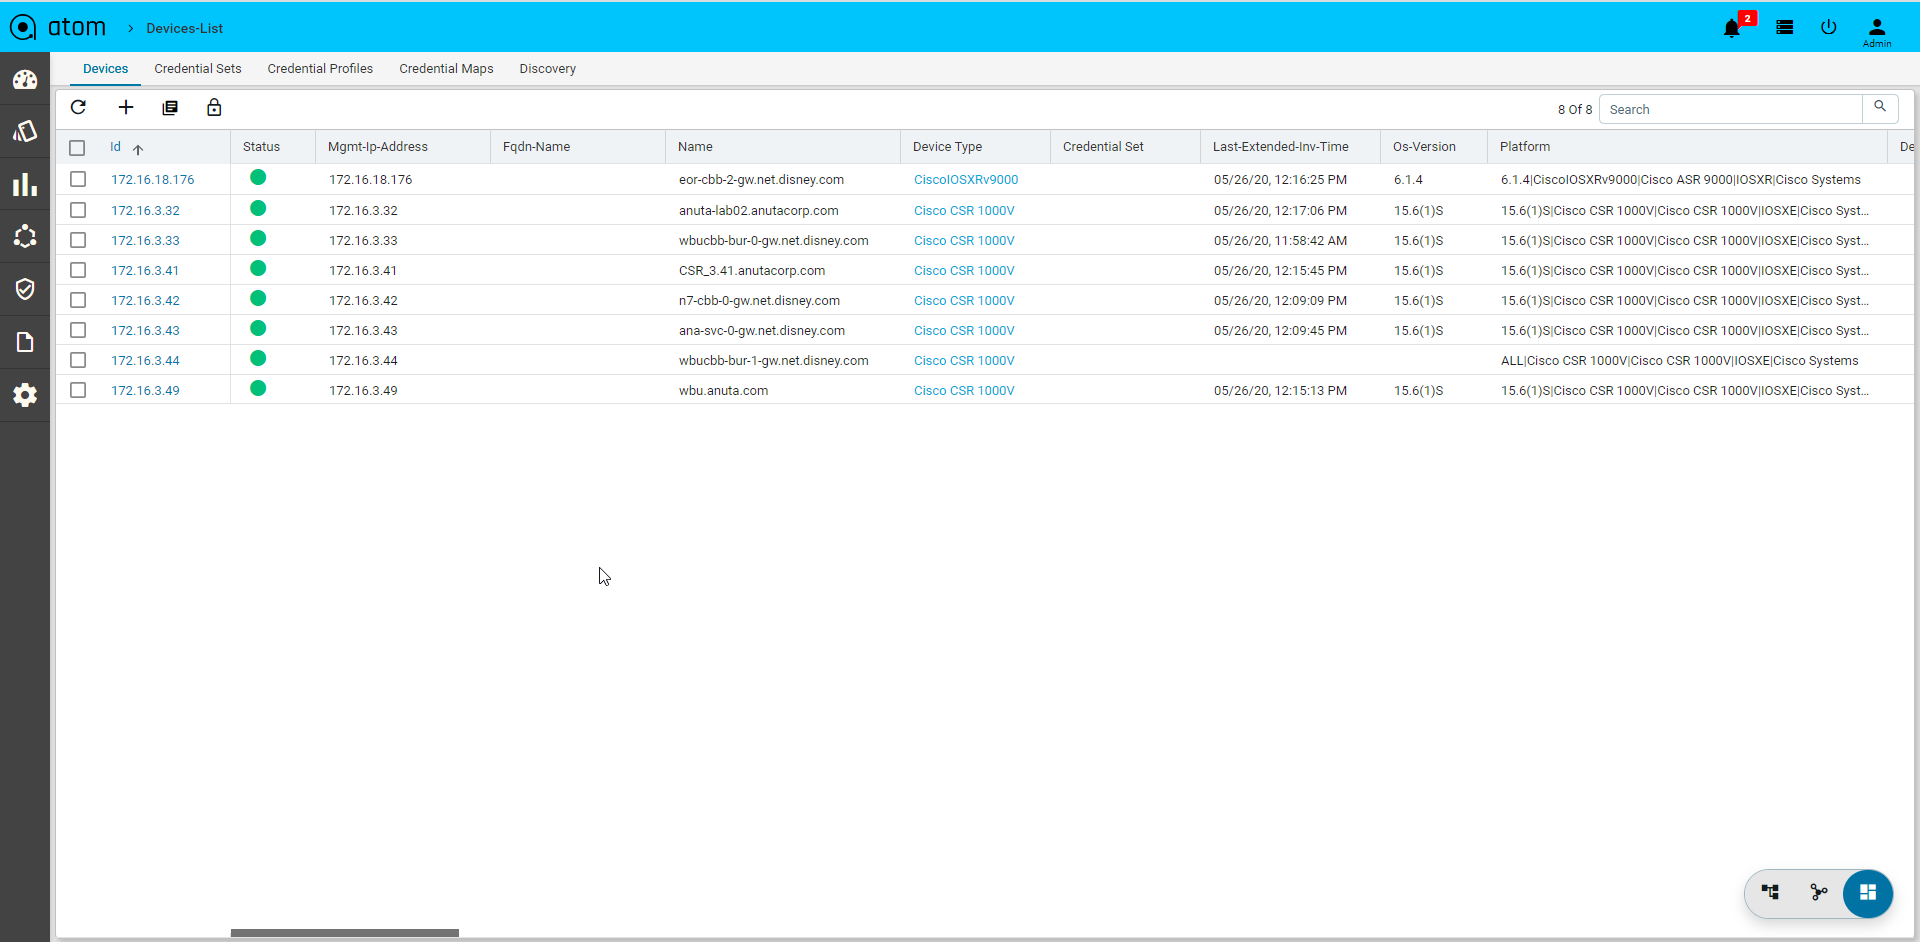Click into the Search input field
The width and height of the screenshot is (1920, 942).
point(1730,109)
